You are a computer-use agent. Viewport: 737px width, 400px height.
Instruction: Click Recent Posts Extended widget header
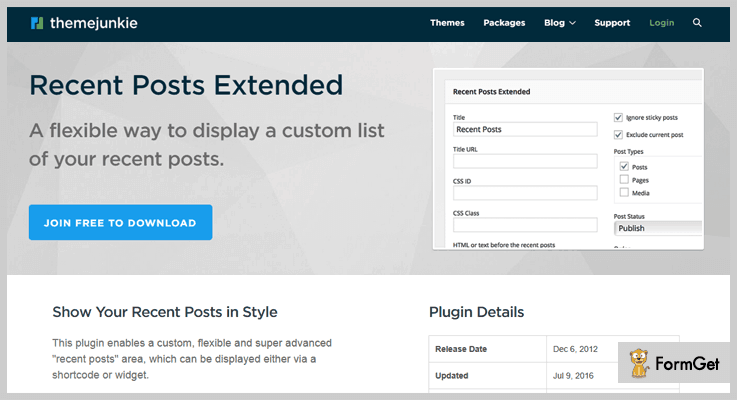pyautogui.click(x=491, y=92)
